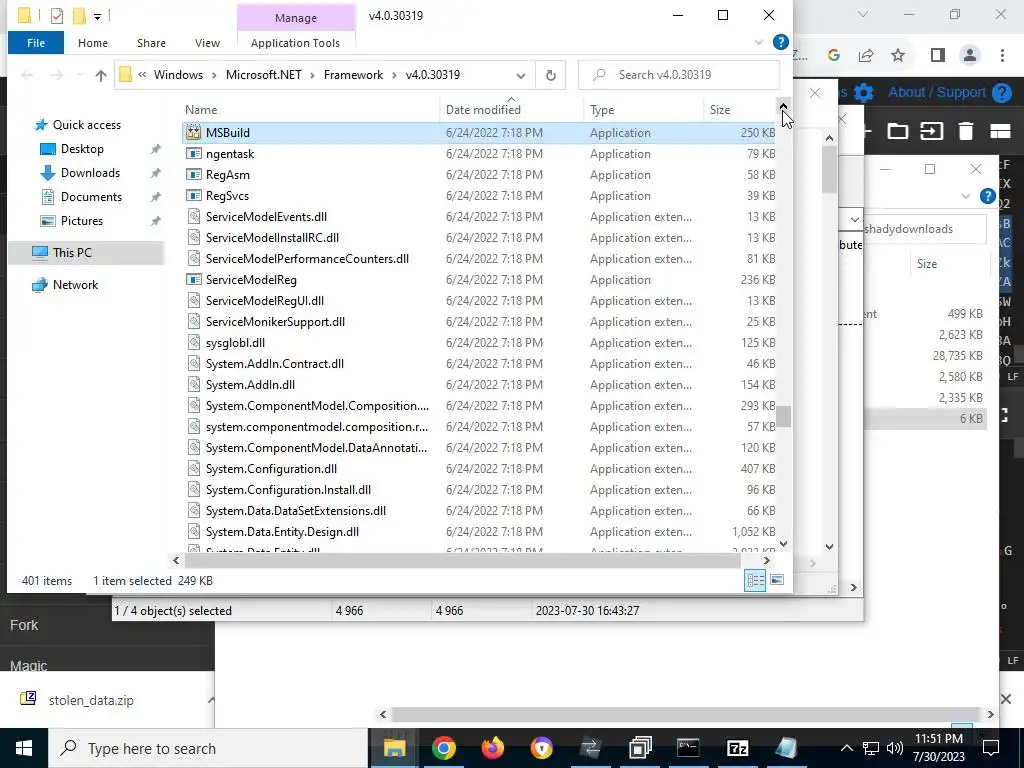The width and height of the screenshot is (1024, 768).
Task: Sort files by Date modified column
Action: click(511, 110)
